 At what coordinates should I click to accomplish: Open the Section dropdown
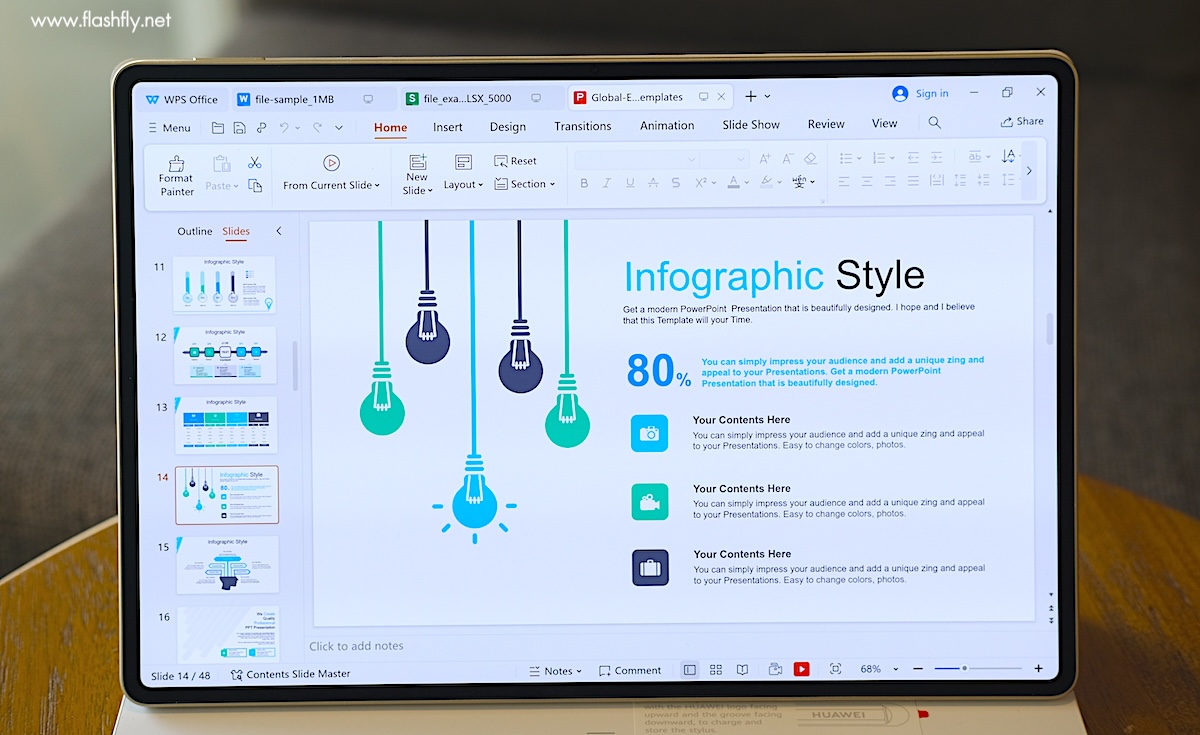click(525, 184)
